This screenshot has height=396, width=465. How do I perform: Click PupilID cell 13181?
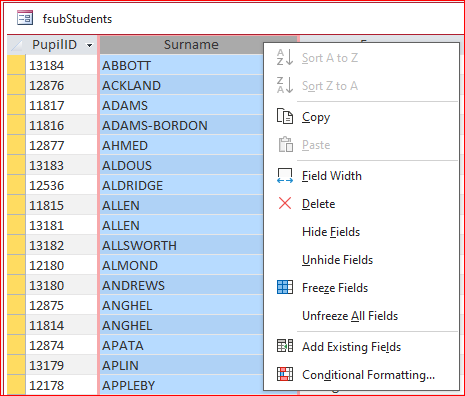point(61,225)
